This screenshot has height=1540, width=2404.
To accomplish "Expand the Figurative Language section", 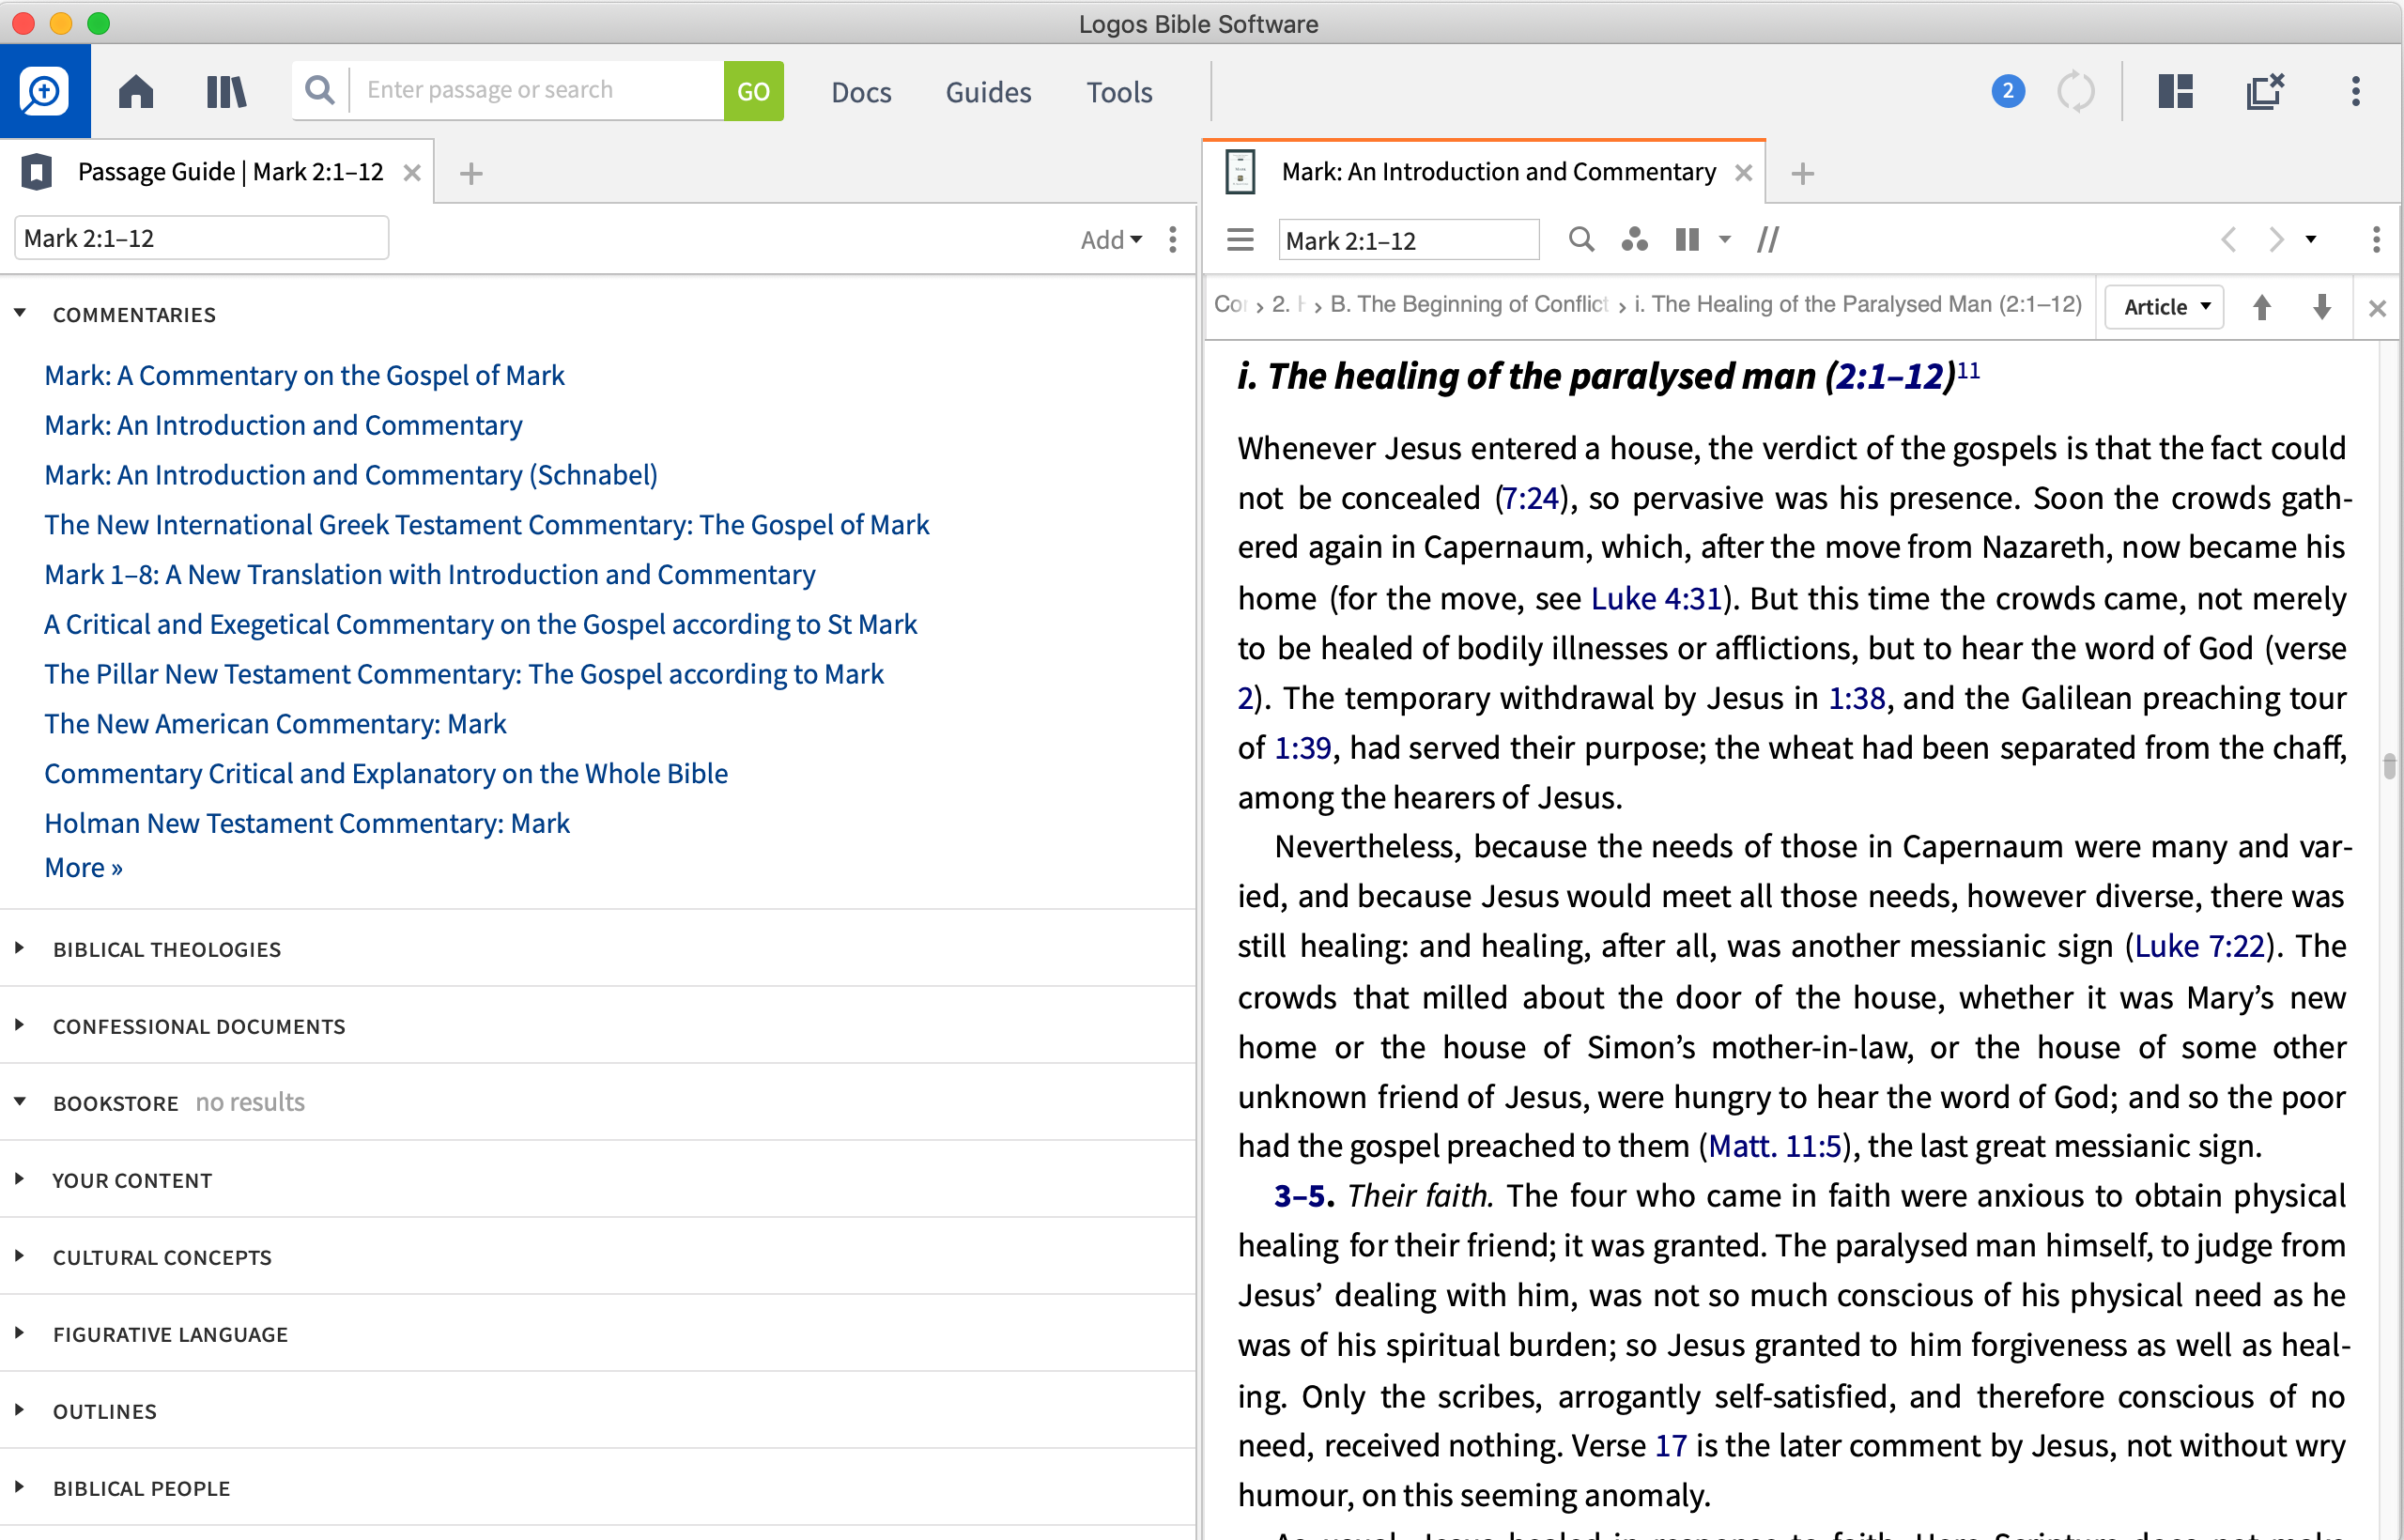I will click(20, 1332).
